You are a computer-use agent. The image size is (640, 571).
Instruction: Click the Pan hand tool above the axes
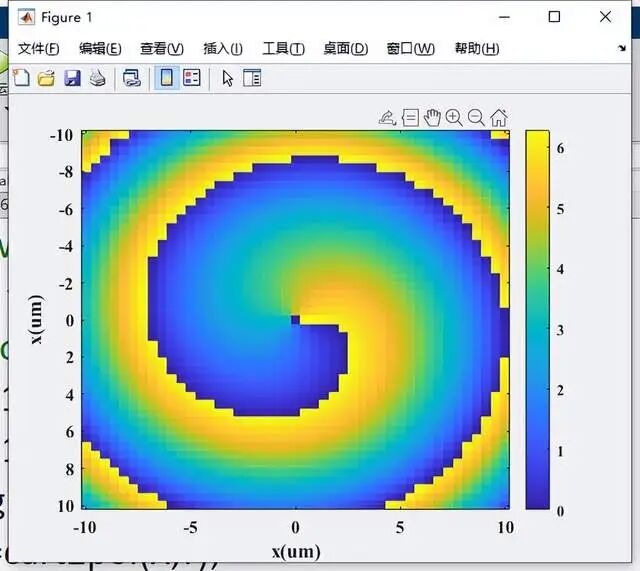(432, 118)
